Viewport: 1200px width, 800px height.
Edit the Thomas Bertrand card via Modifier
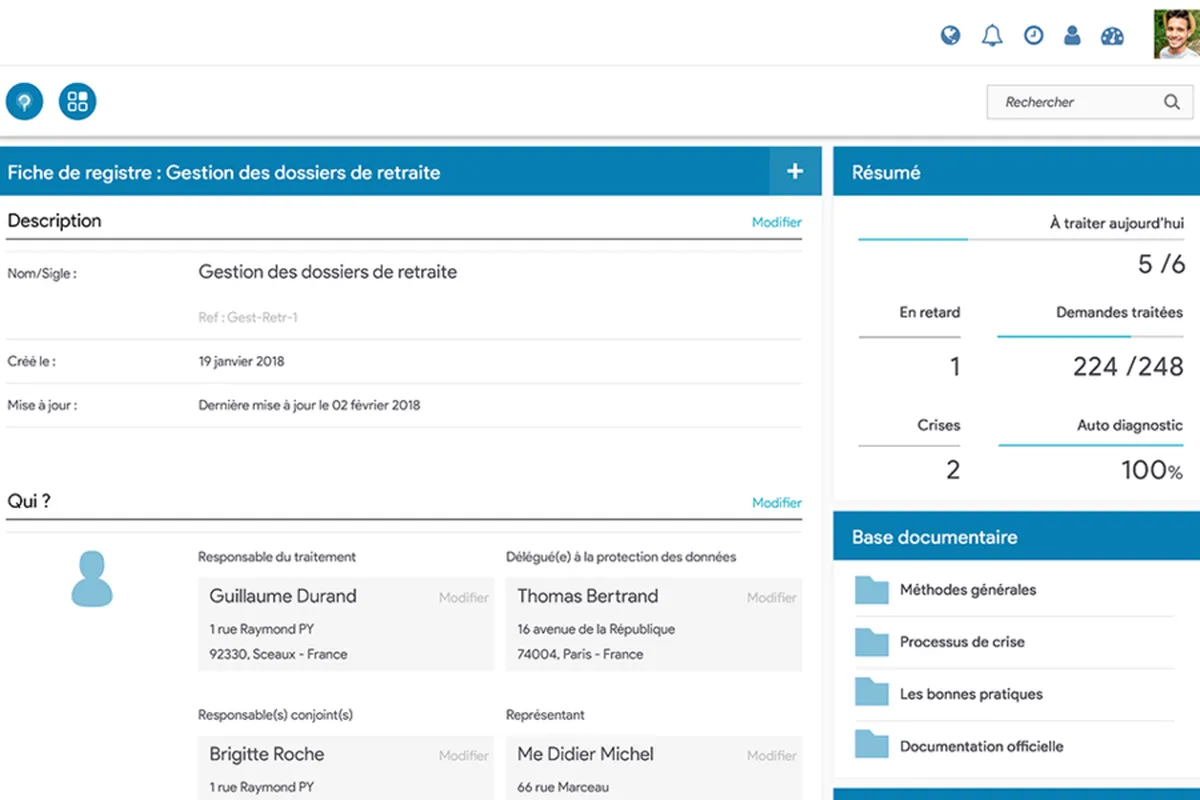pyautogui.click(x=772, y=598)
